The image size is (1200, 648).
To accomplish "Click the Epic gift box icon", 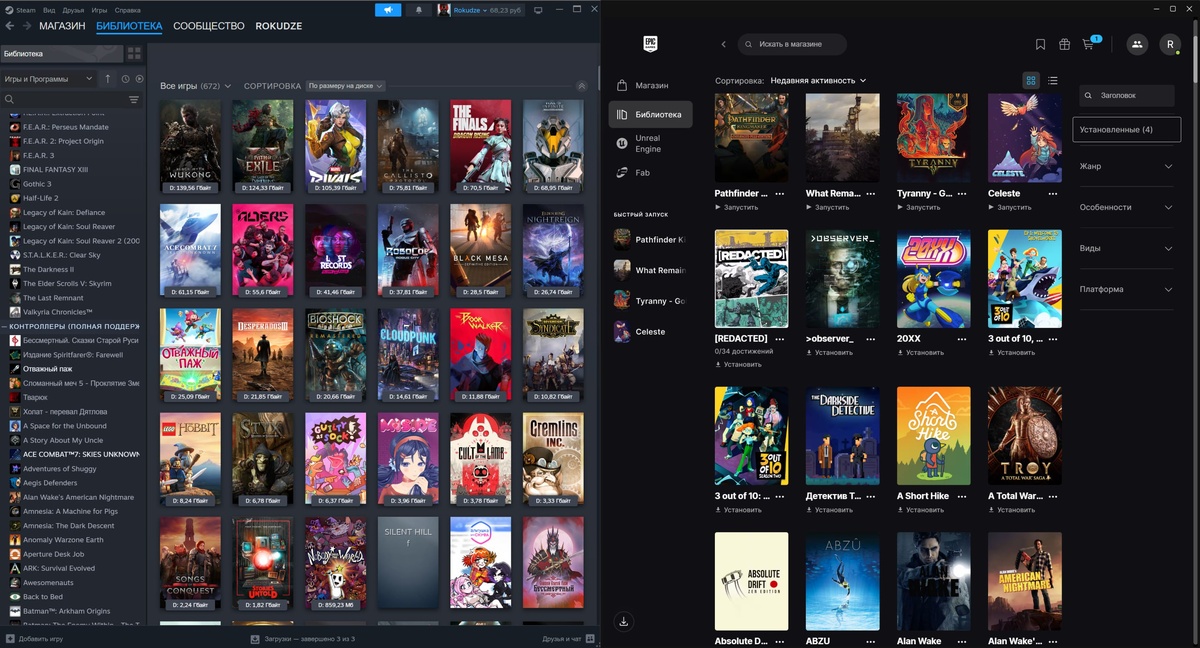I will click(x=1064, y=44).
